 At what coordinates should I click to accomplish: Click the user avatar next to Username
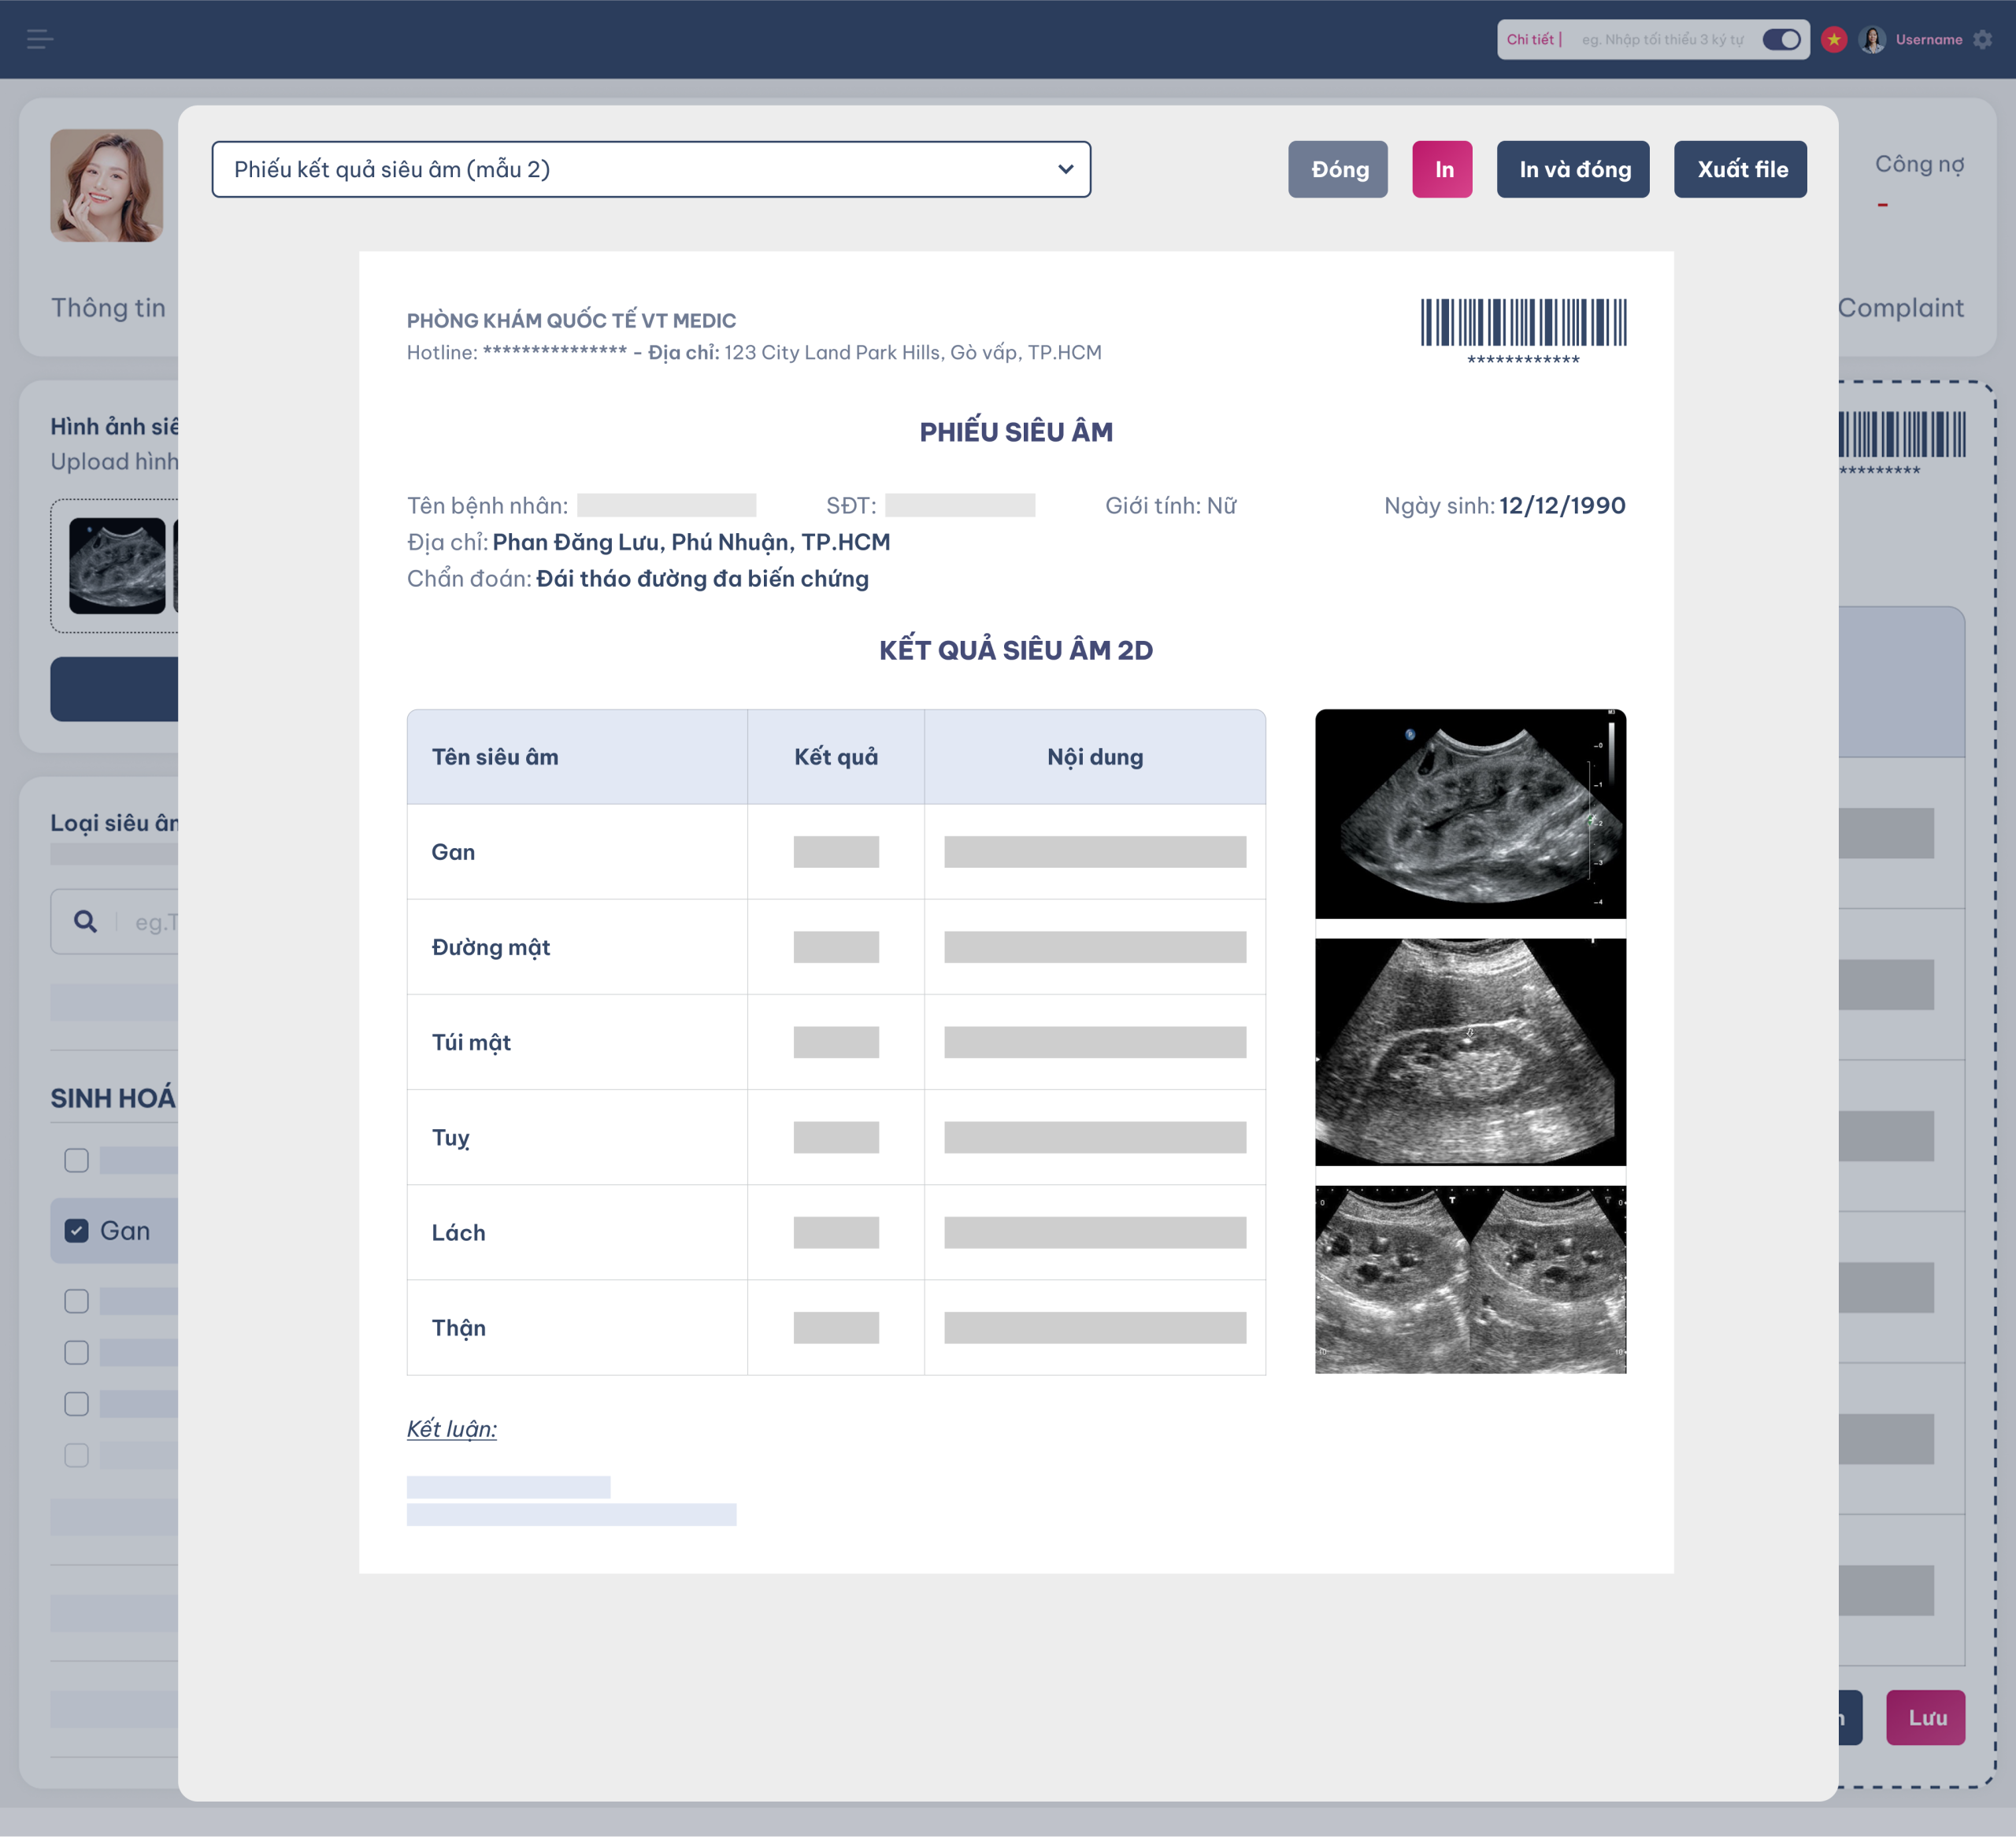point(1872,39)
